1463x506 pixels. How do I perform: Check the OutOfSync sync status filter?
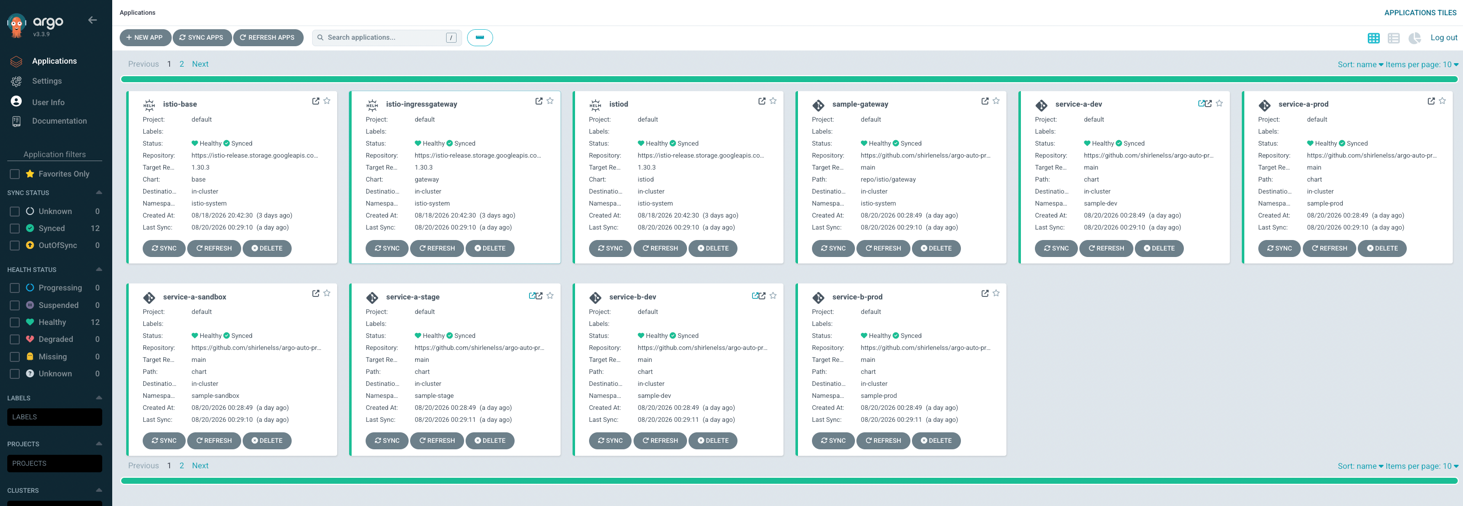[x=15, y=245]
